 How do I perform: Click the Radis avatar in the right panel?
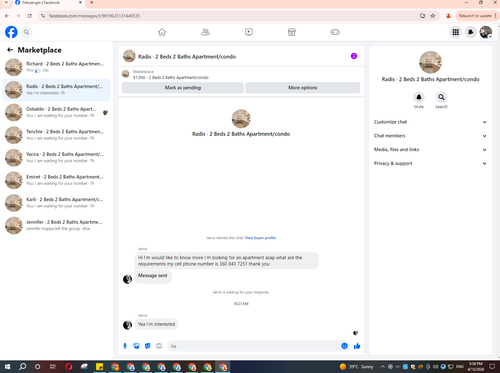[430, 62]
